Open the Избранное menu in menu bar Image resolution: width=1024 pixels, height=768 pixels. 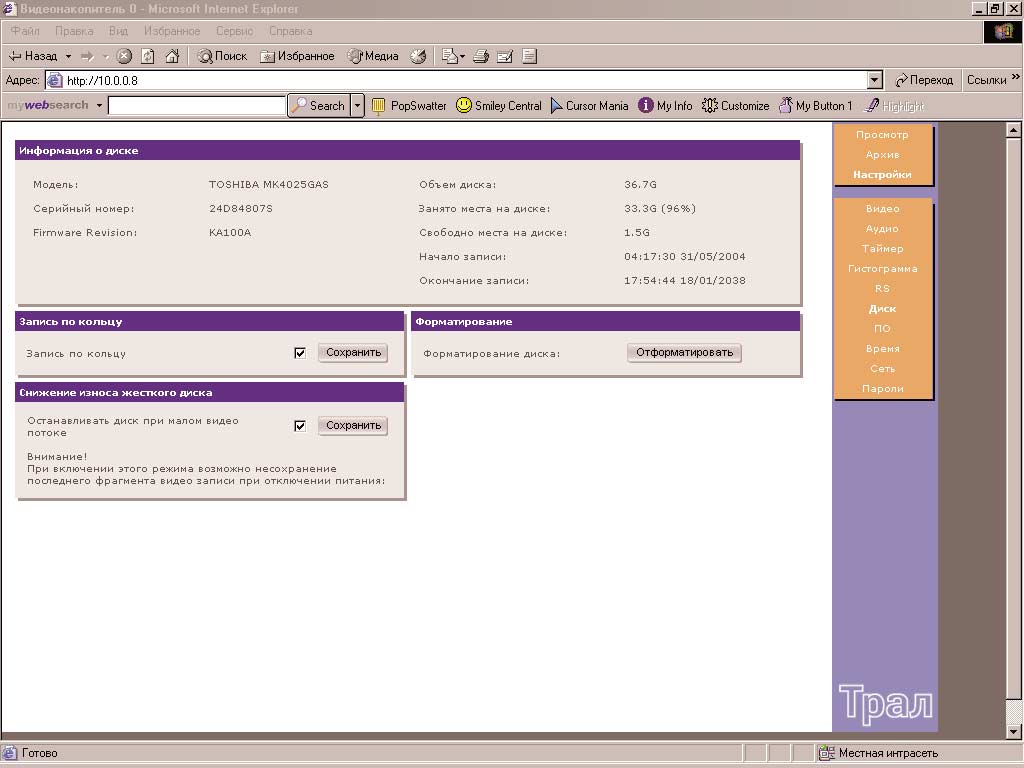coord(171,31)
